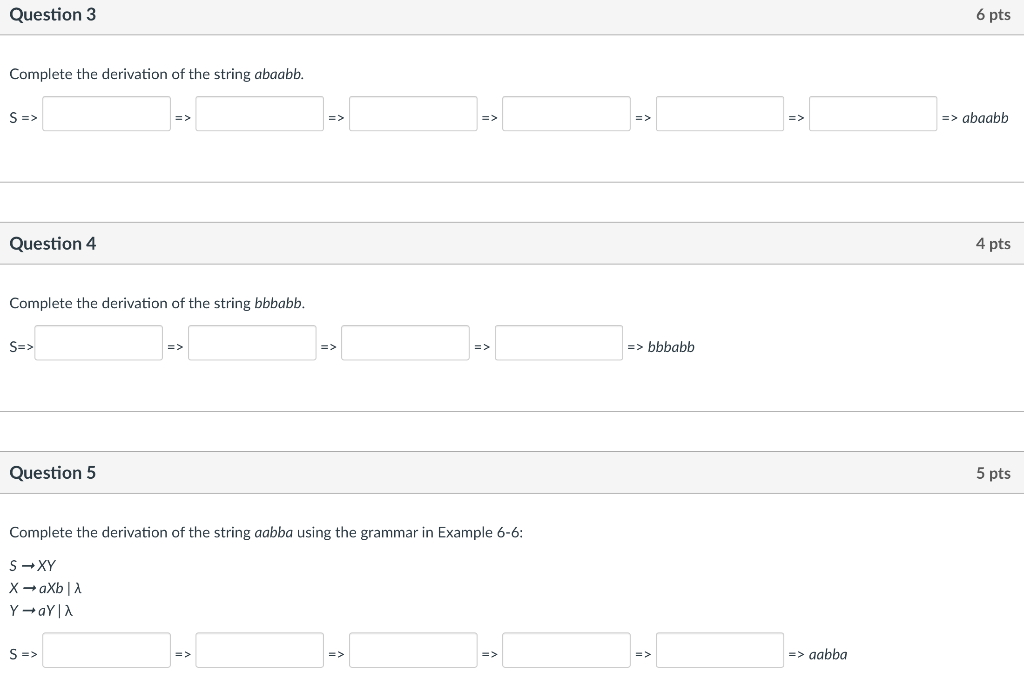Viewport: 1024px width, 679px height.
Task: Select the Question 5 header
Action: pyautogui.click(x=52, y=472)
